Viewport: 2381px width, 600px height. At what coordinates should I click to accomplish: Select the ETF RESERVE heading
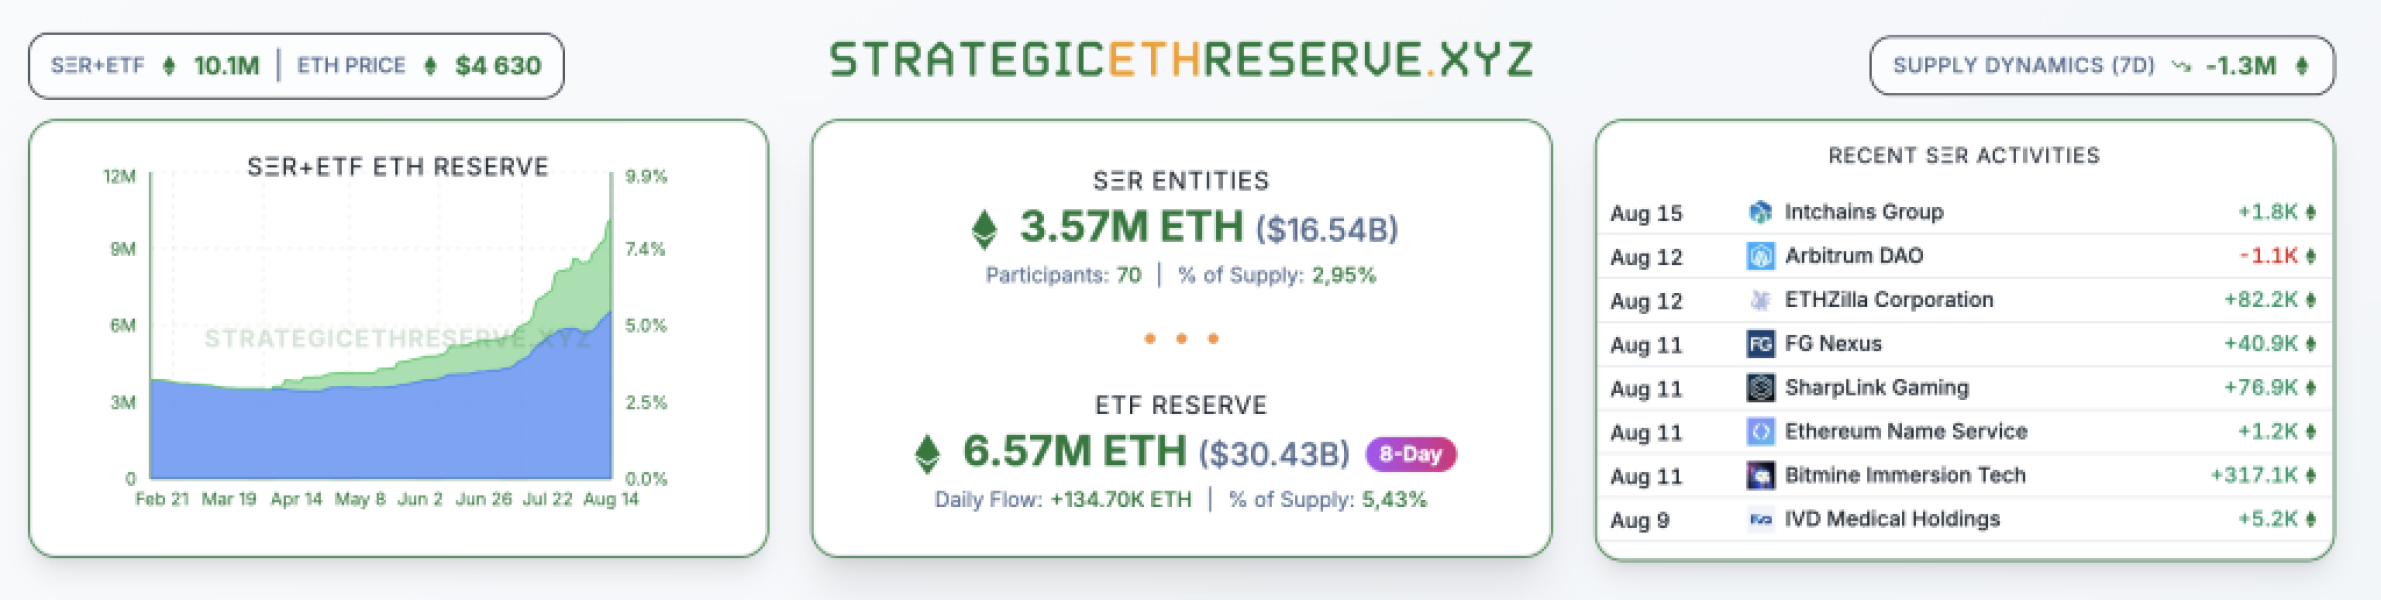1181,405
